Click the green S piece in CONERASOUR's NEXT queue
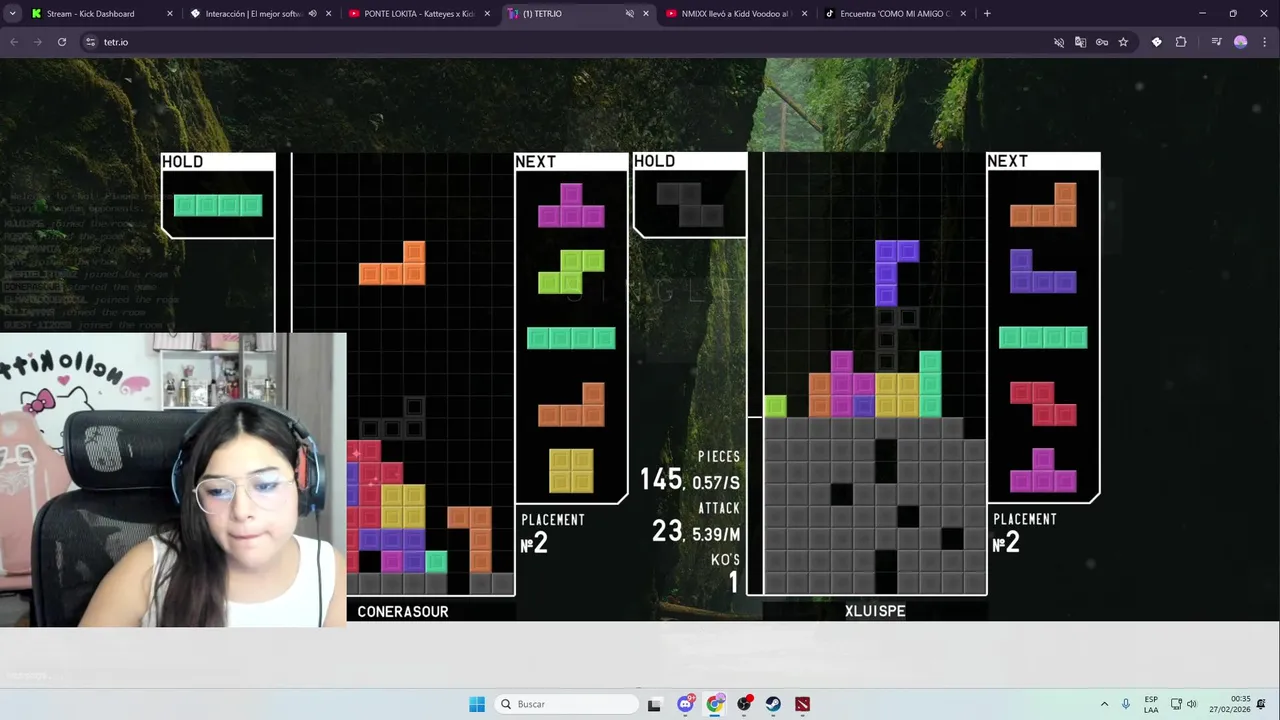This screenshot has width=1280, height=720. click(x=571, y=272)
